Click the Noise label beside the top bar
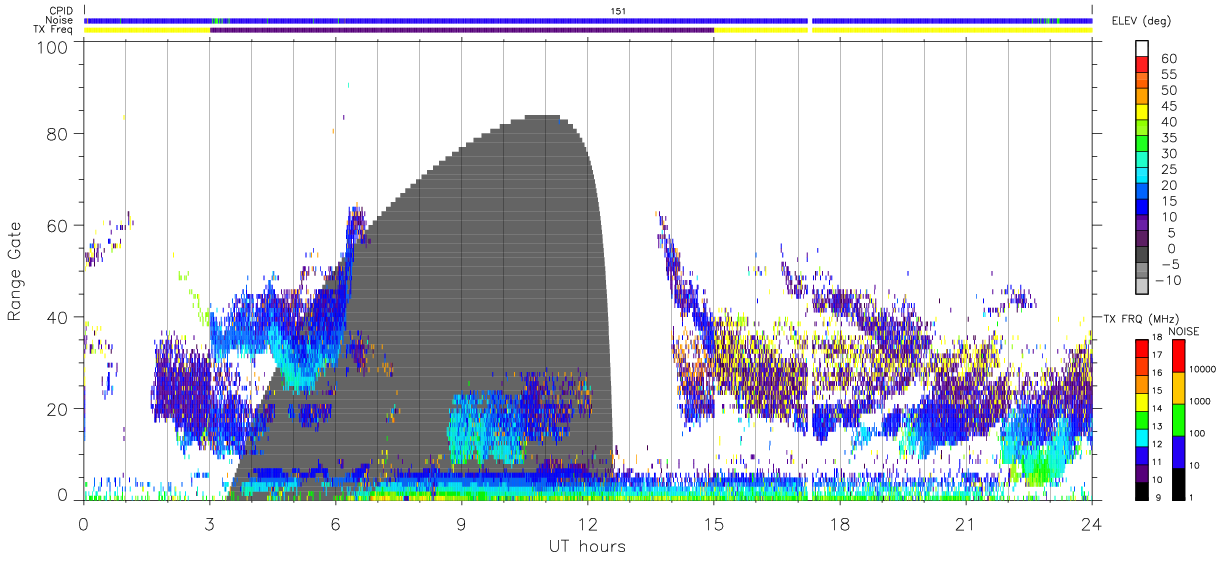 [61, 20]
